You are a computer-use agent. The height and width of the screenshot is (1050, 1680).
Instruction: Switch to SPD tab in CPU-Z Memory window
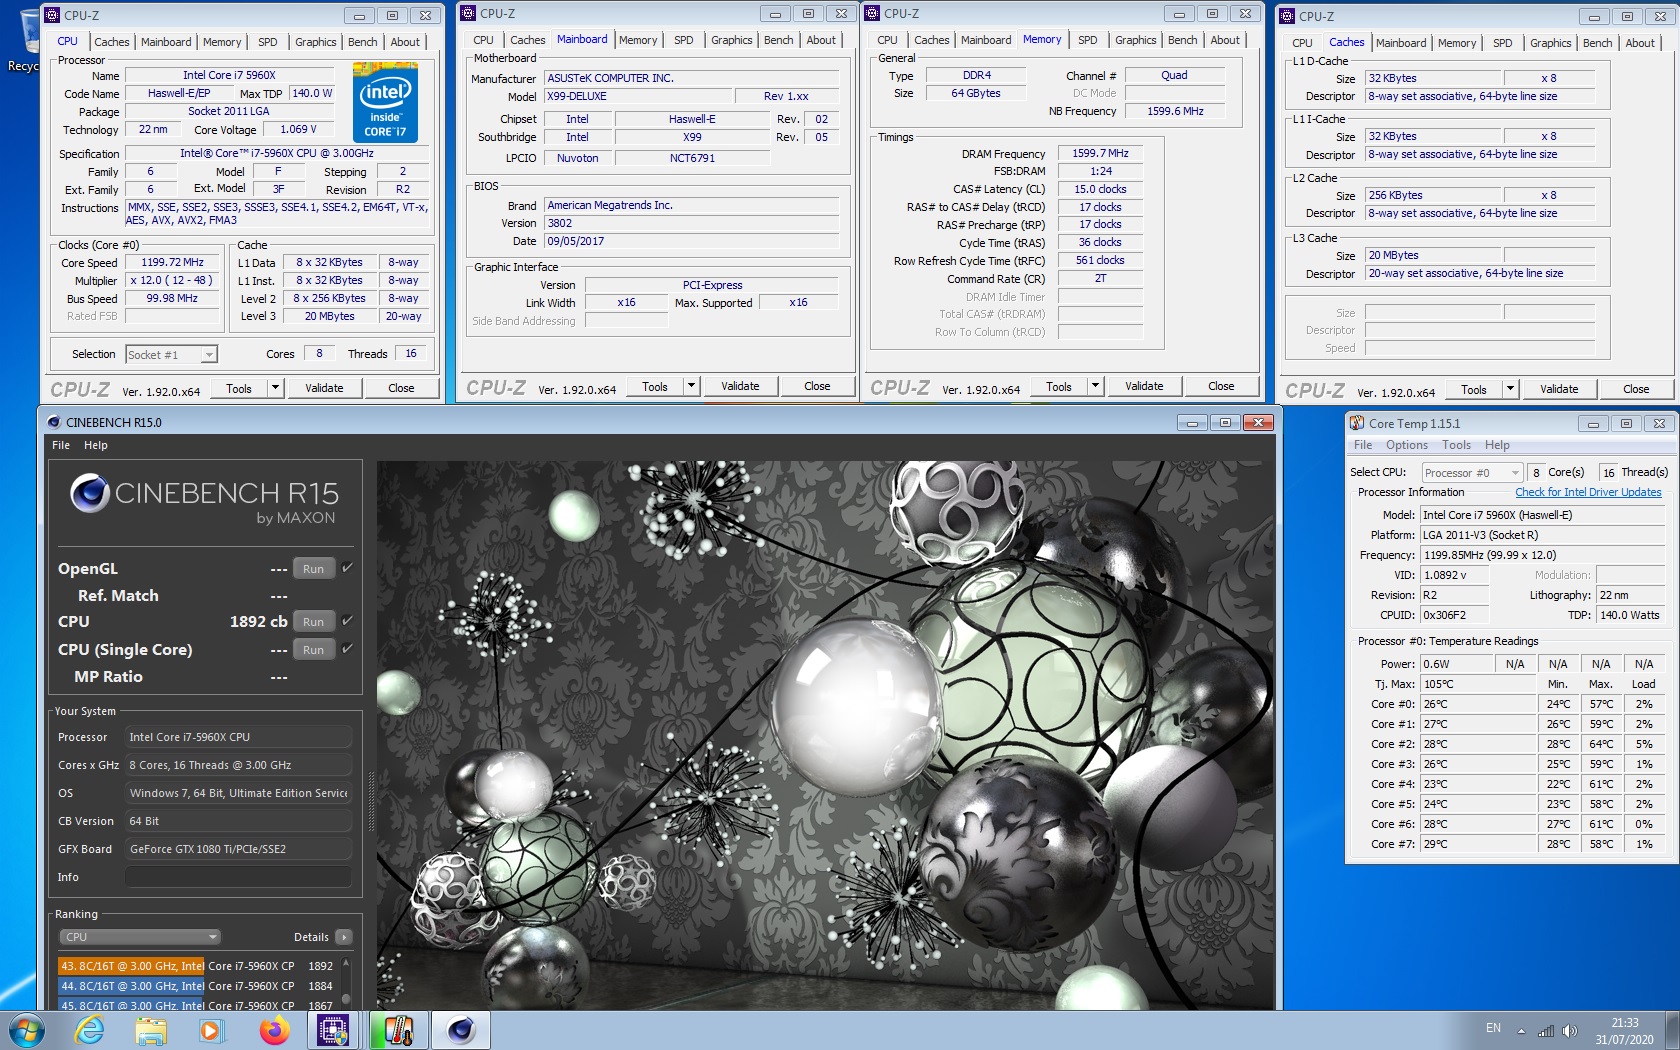[x=1088, y=40]
